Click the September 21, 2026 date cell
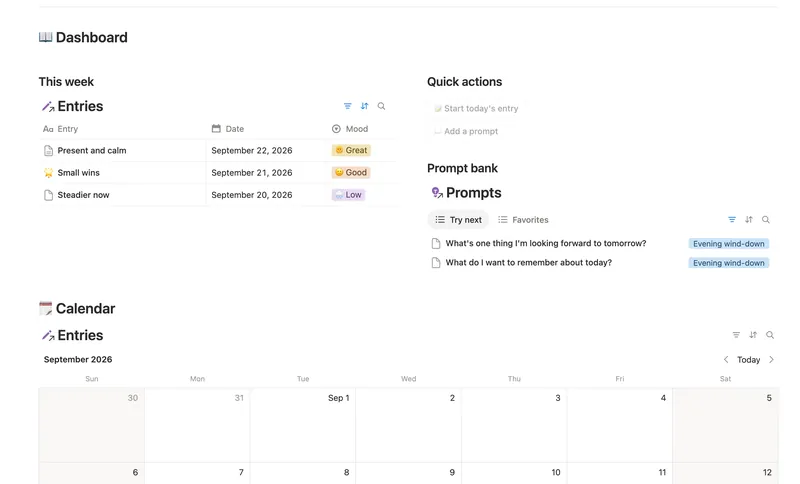Screen dimensions: 800x484 pyautogui.click(x=265, y=172)
